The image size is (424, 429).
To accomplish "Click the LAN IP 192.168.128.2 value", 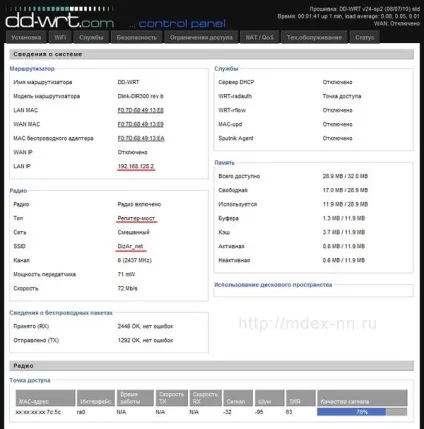I will point(136,166).
